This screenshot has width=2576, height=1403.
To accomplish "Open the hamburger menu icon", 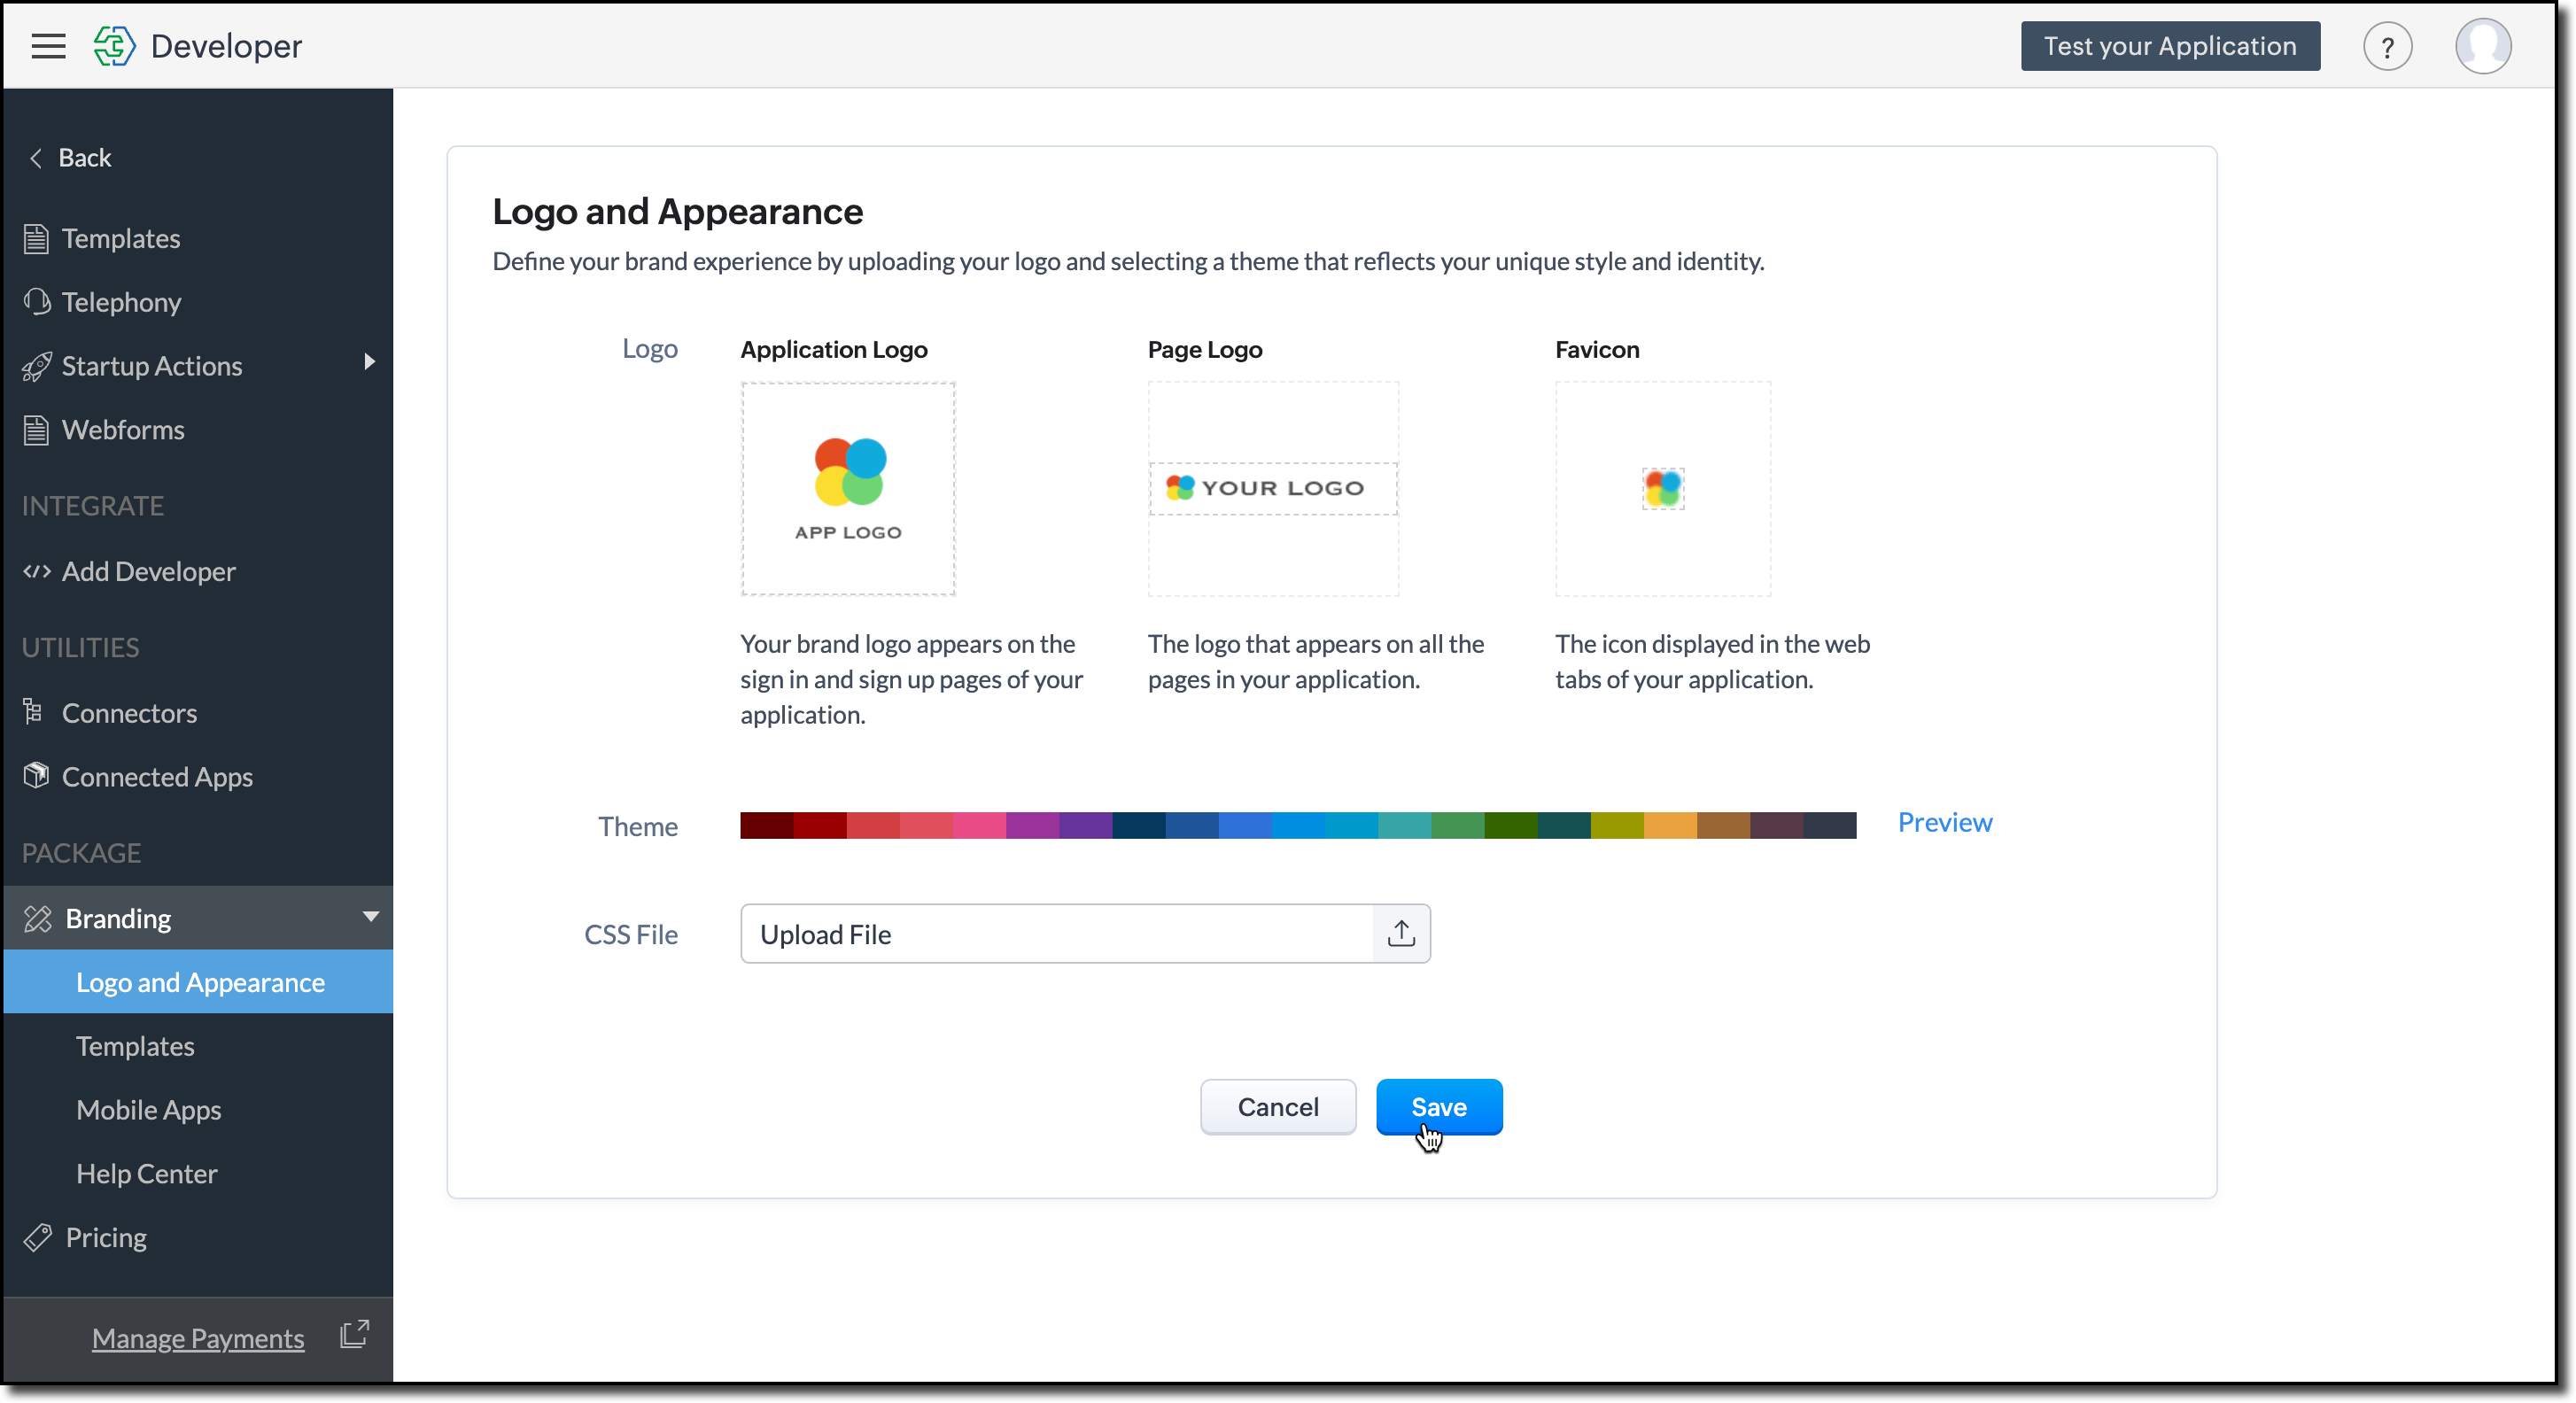I will pyautogui.click(x=48, y=46).
